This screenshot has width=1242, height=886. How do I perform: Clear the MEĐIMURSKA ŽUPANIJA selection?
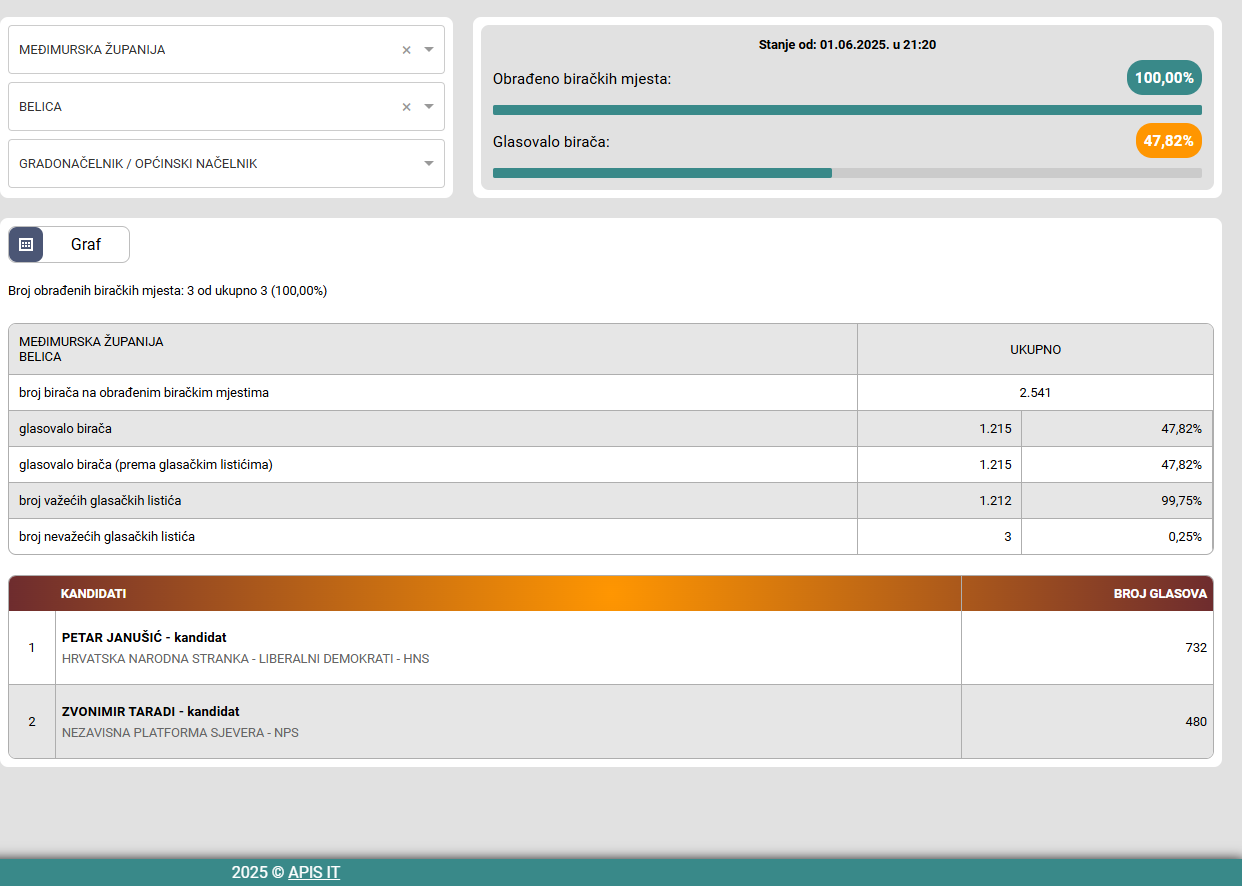(406, 50)
